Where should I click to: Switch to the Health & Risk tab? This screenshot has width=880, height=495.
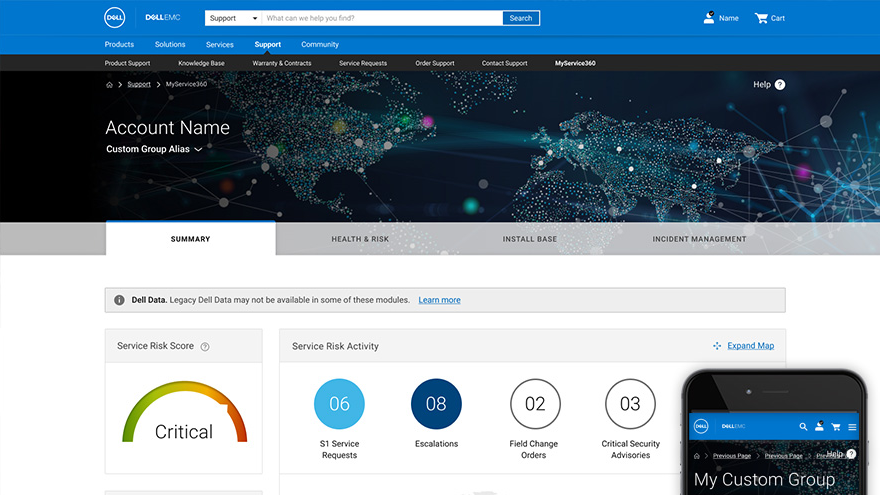point(360,239)
